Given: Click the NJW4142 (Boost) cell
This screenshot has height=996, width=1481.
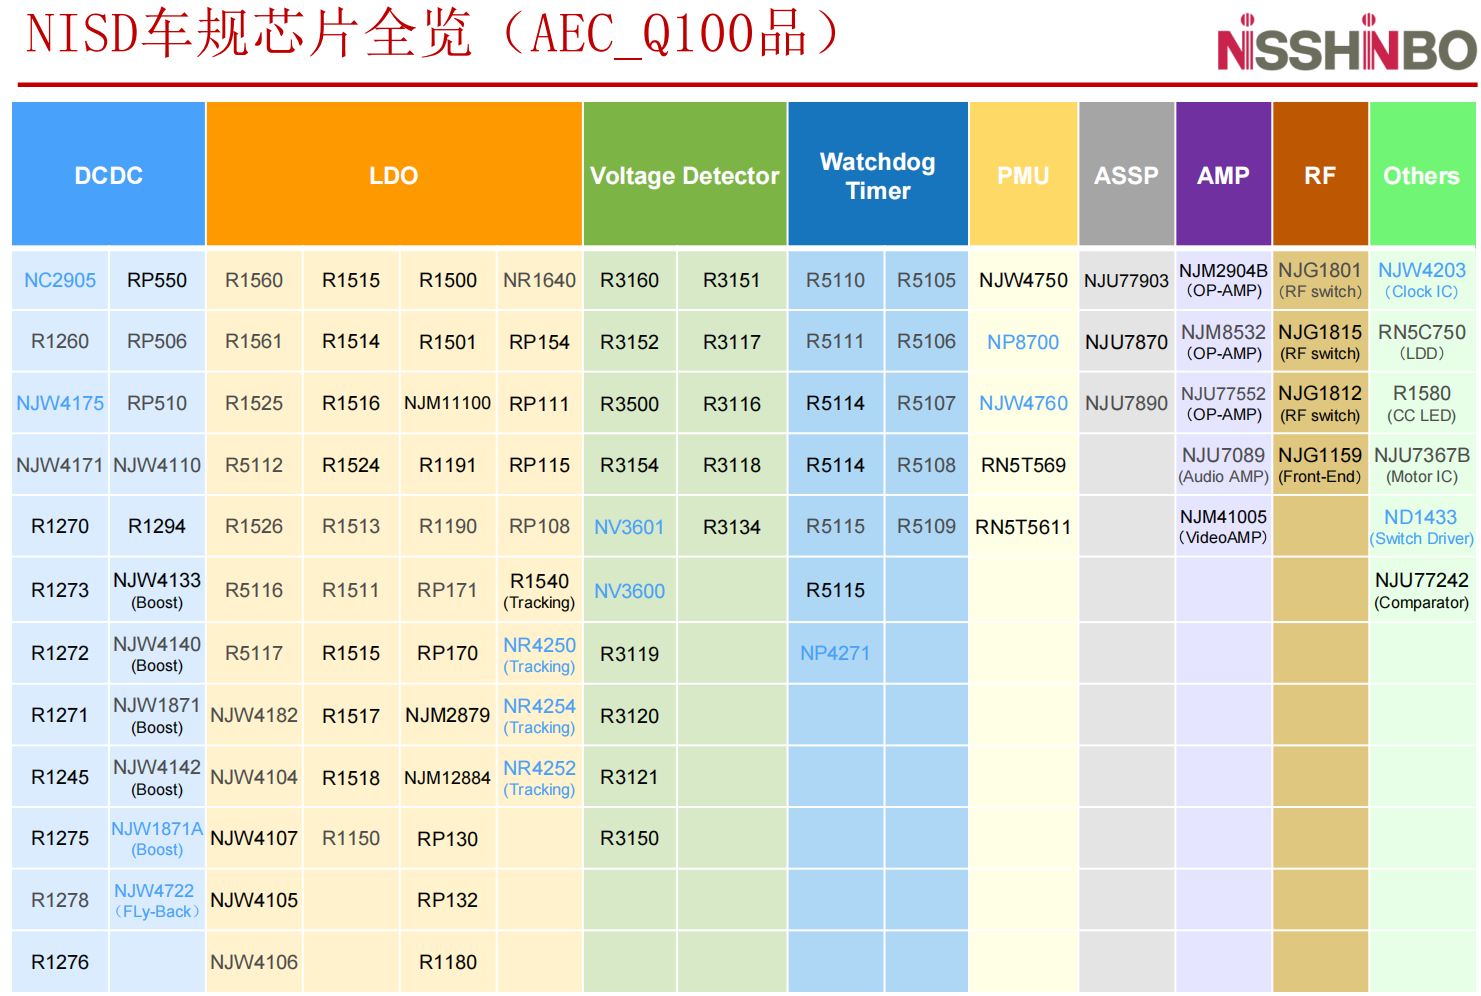Looking at the screenshot, I should tap(157, 777).
